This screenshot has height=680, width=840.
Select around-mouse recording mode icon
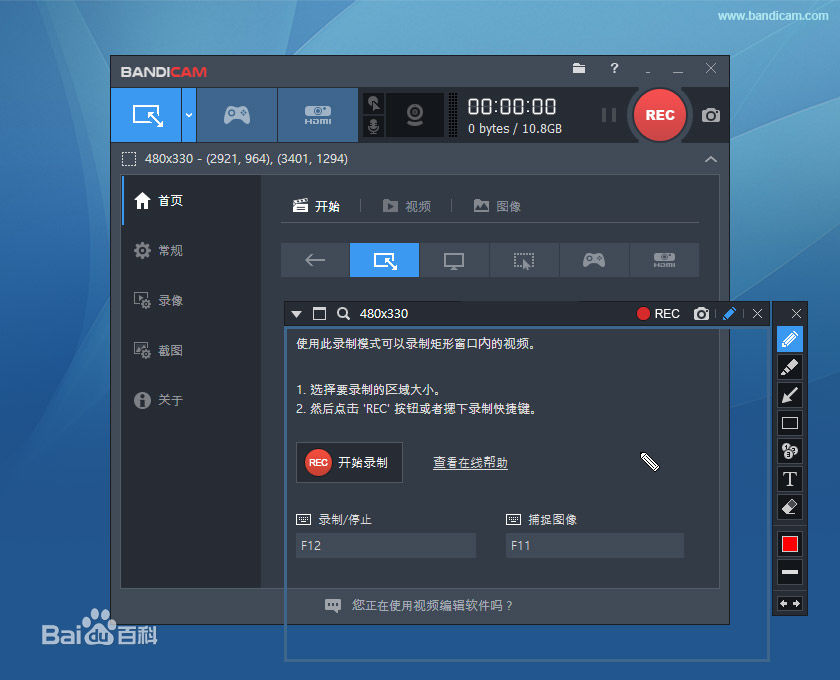coord(524,260)
